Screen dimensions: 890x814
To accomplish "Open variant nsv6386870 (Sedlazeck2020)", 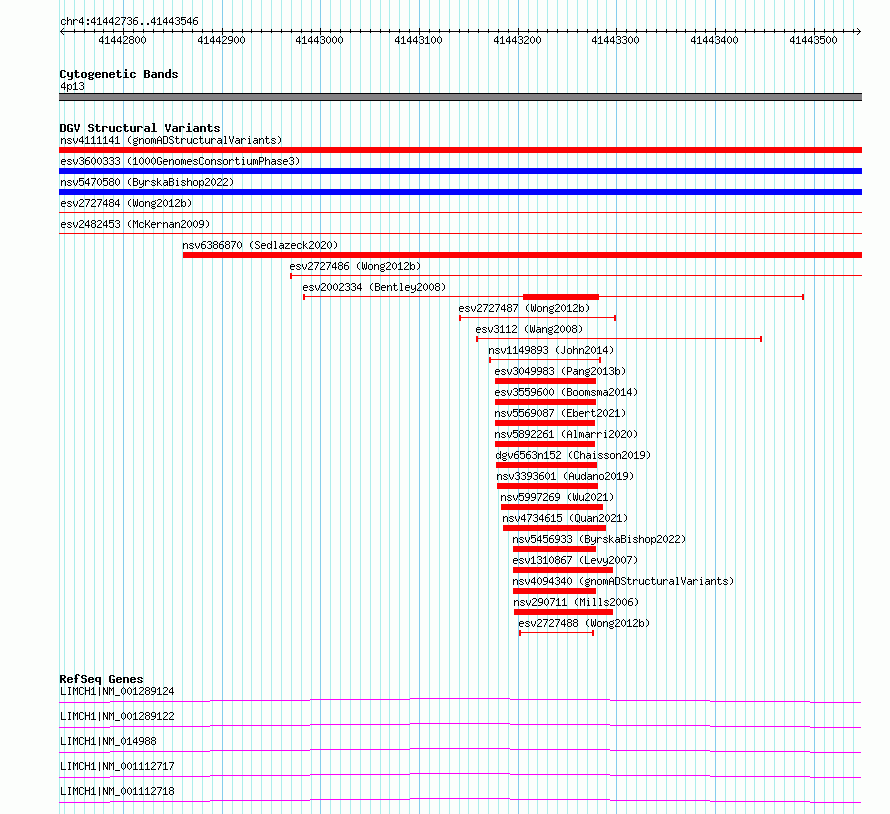I will click(x=260, y=245).
